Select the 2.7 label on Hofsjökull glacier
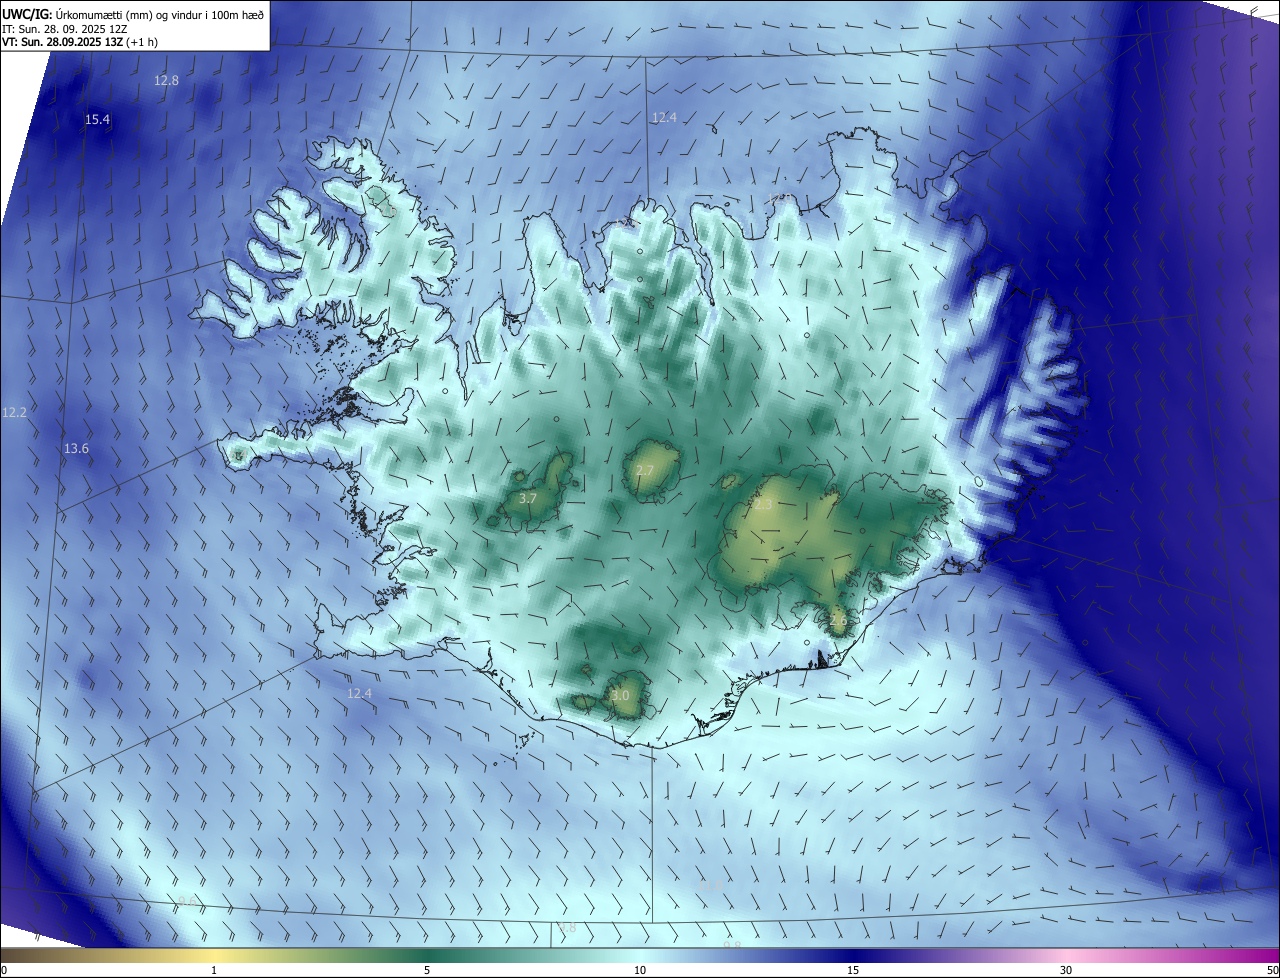This screenshot has width=1280, height=978. point(644,470)
